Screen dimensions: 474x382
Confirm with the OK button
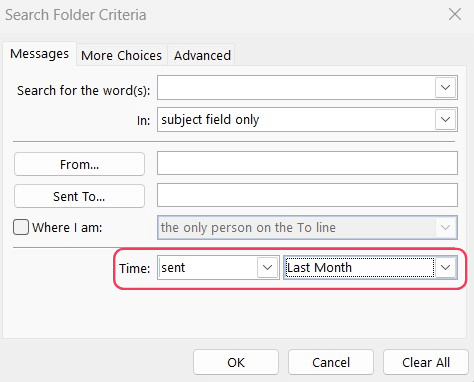(x=236, y=362)
